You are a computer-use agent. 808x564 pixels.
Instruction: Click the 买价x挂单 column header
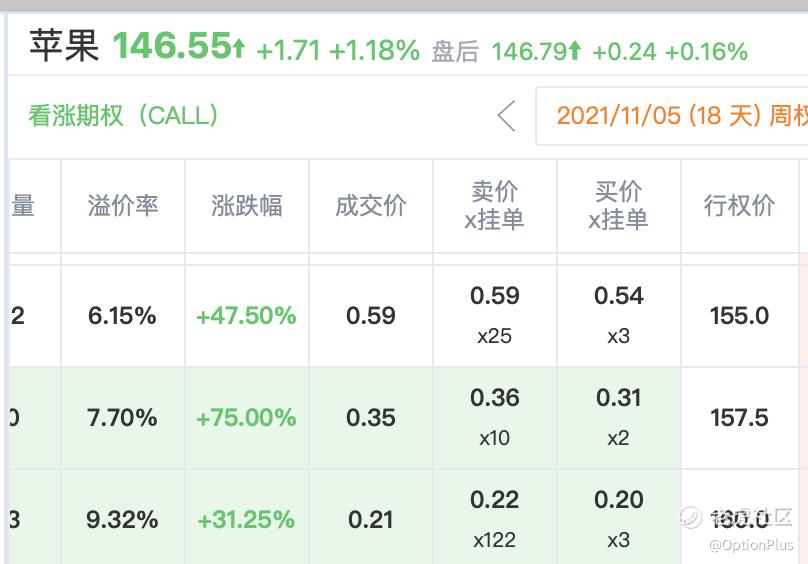[x=618, y=206]
